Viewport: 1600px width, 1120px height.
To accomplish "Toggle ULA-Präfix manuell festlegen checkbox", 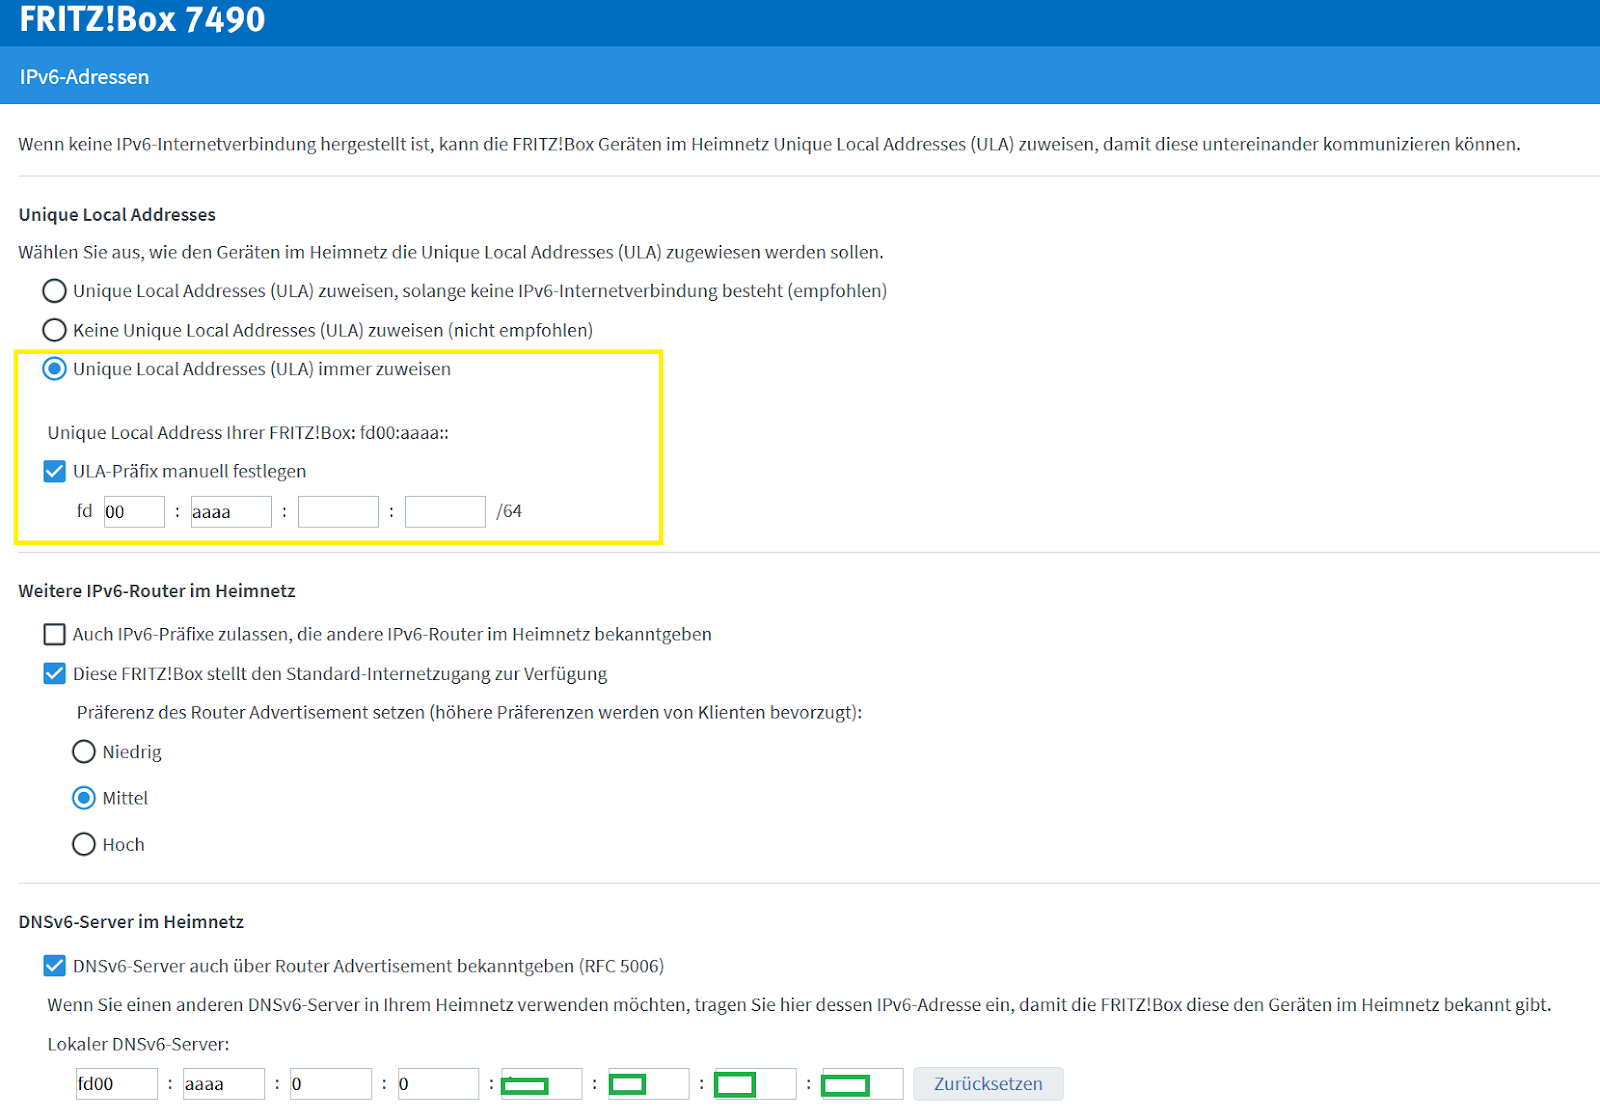I will (x=54, y=471).
